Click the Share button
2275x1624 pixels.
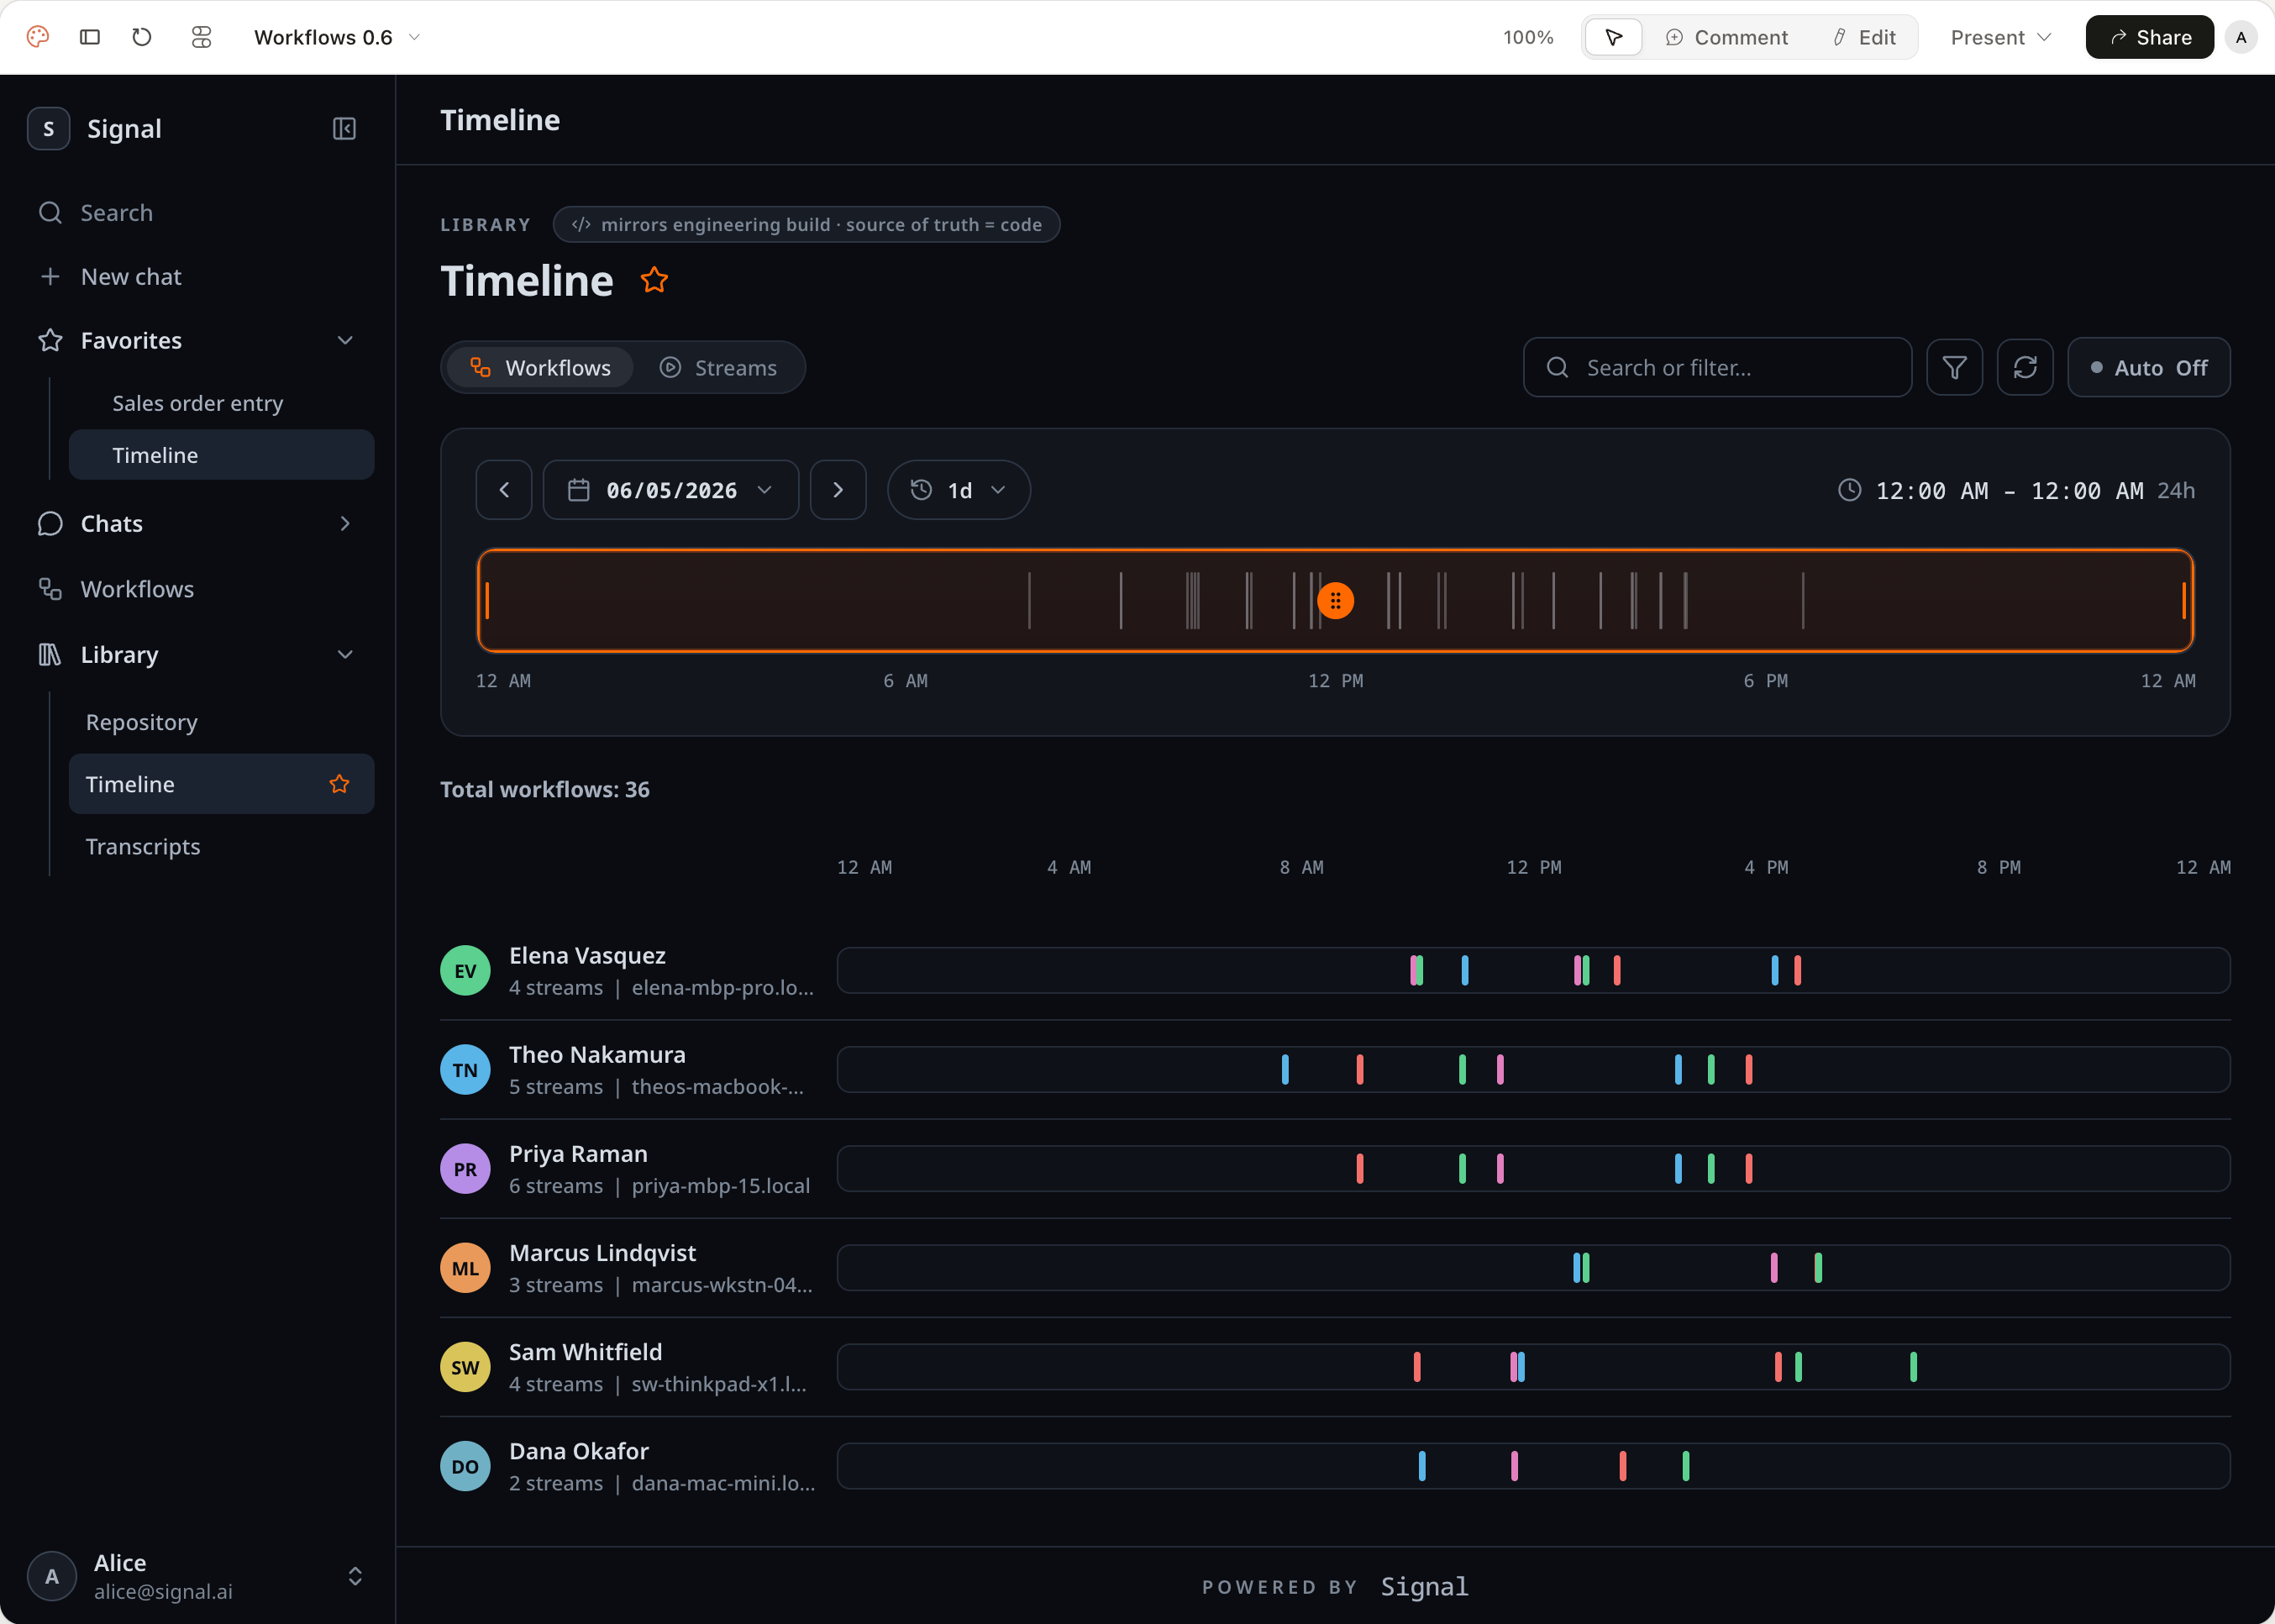(2149, 37)
